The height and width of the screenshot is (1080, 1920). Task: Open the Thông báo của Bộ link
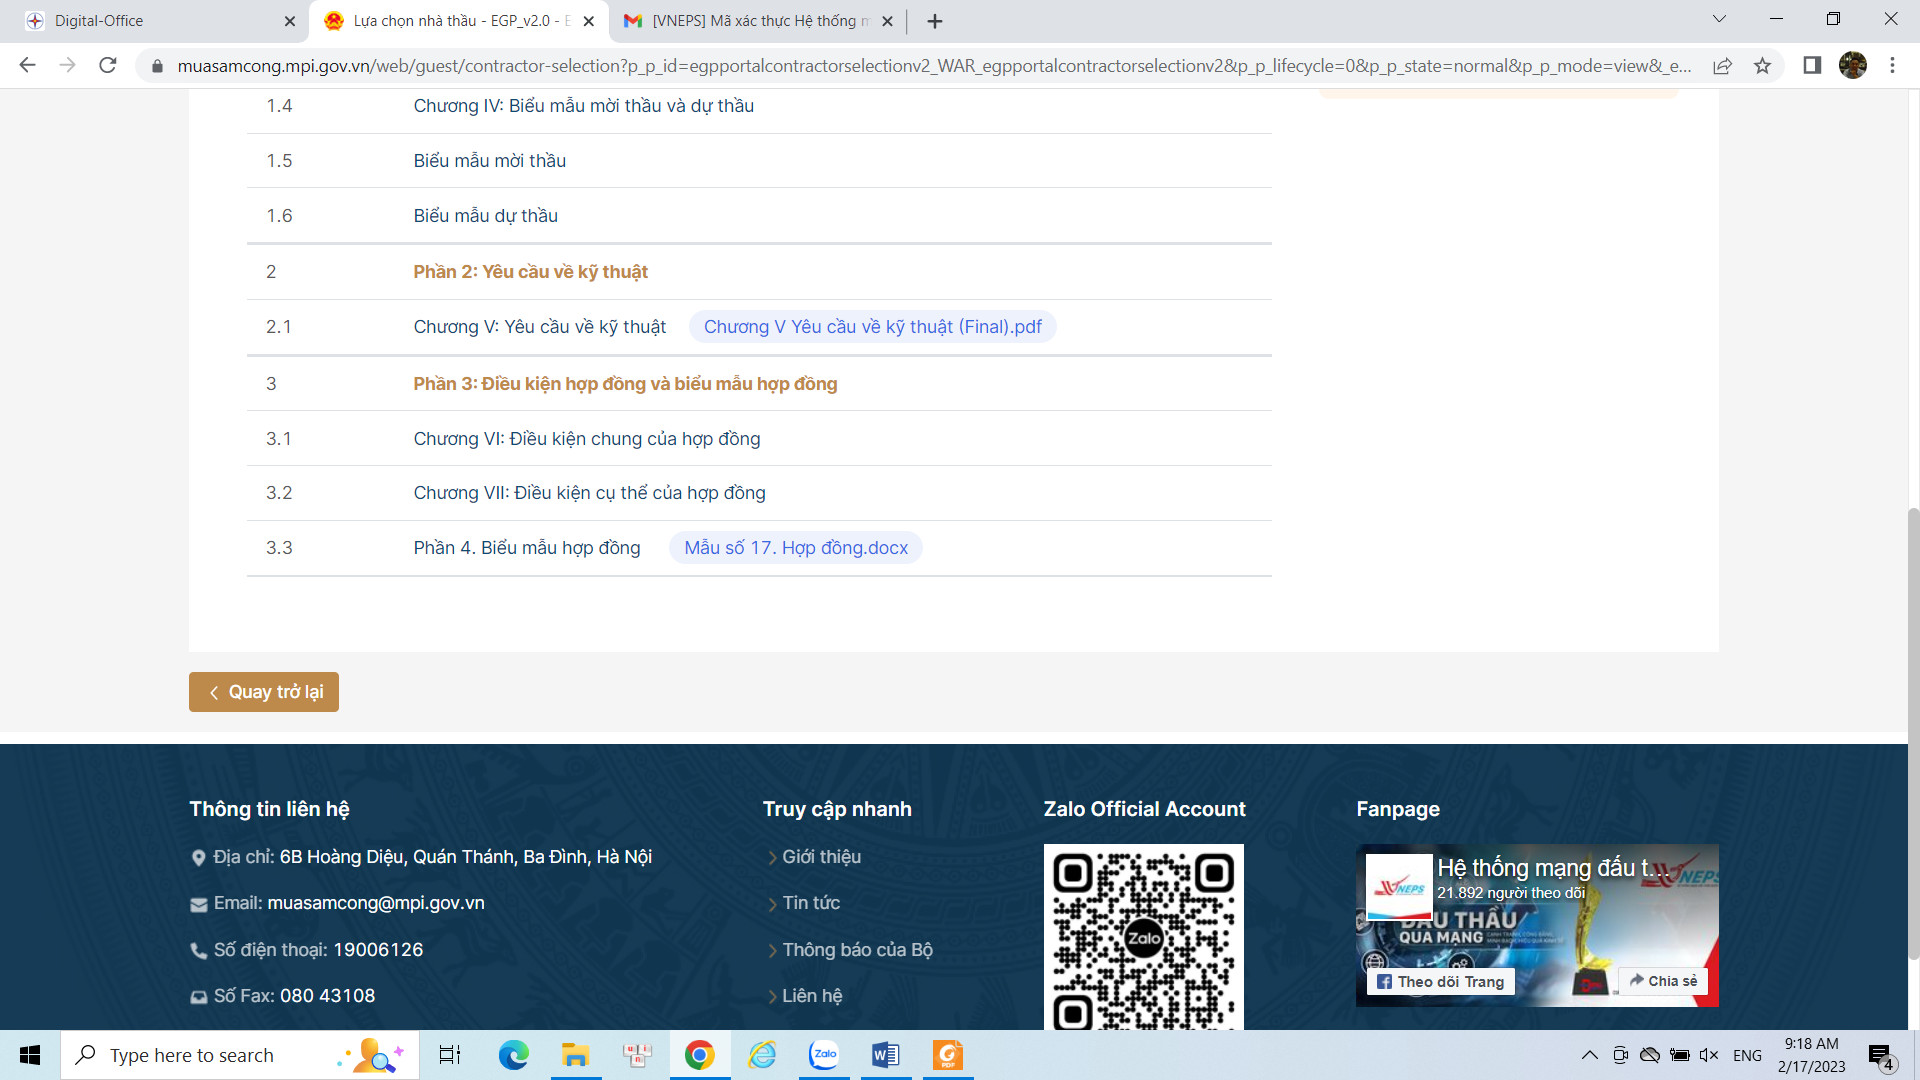[857, 950]
